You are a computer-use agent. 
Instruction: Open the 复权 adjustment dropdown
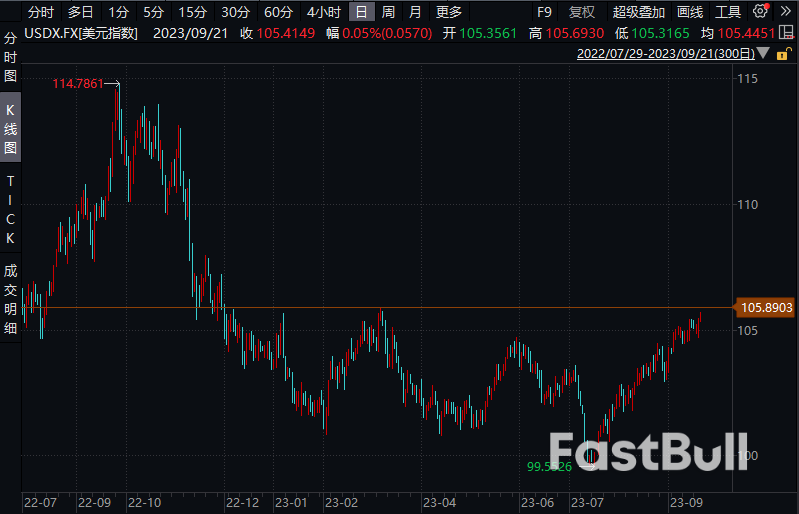point(581,12)
